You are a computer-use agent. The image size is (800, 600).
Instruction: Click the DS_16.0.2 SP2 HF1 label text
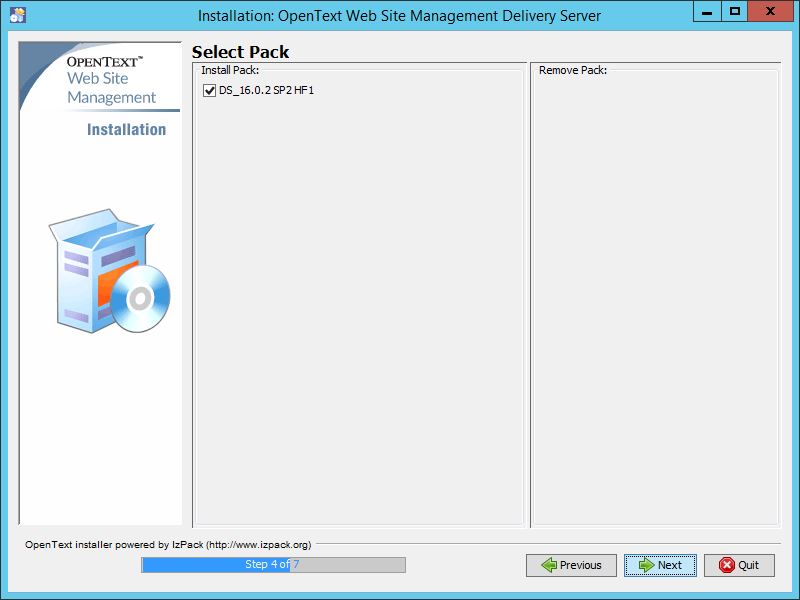266,90
